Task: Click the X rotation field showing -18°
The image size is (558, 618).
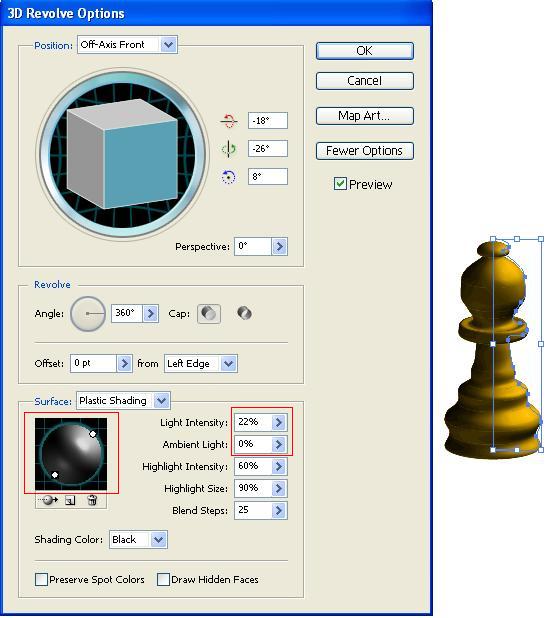Action: pos(268,121)
